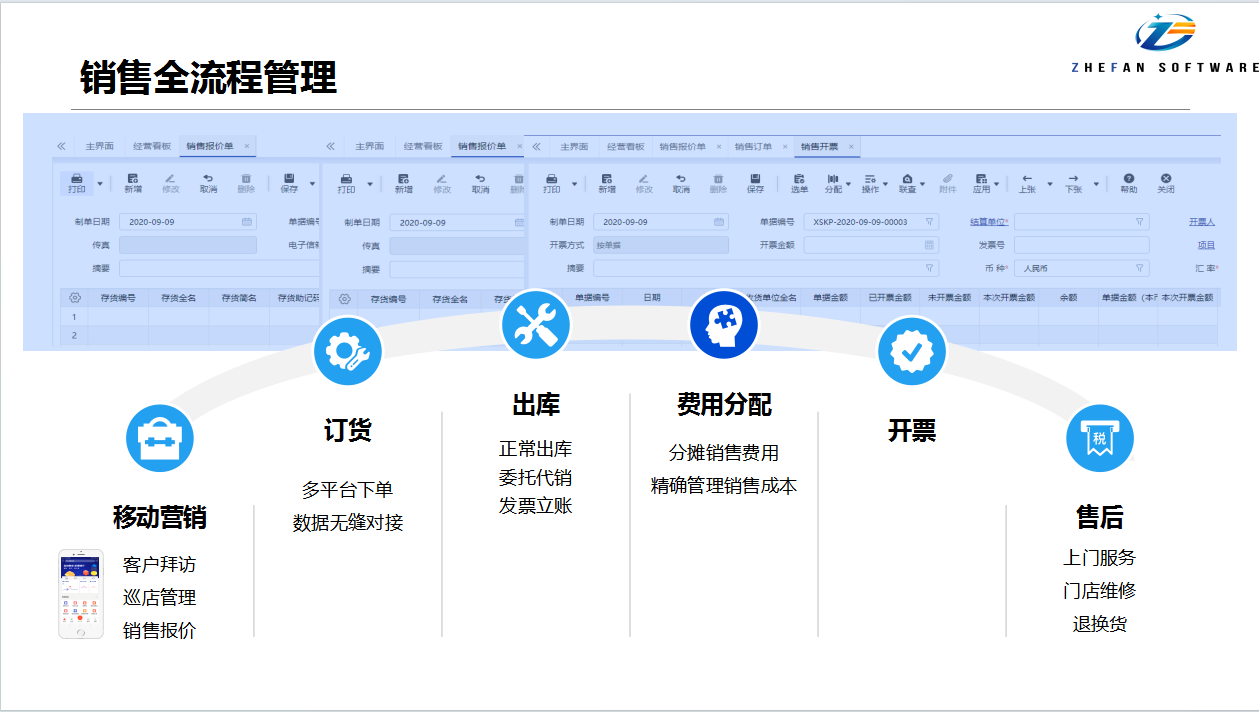The height and width of the screenshot is (712, 1259).
Task: Click the 售后 tax receipt icon
Action: (x=1099, y=438)
